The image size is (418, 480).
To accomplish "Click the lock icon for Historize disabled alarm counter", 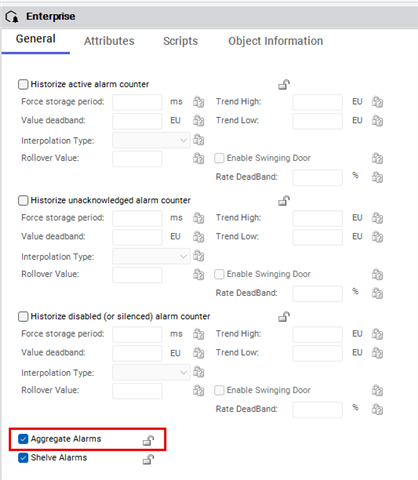I will (x=284, y=317).
